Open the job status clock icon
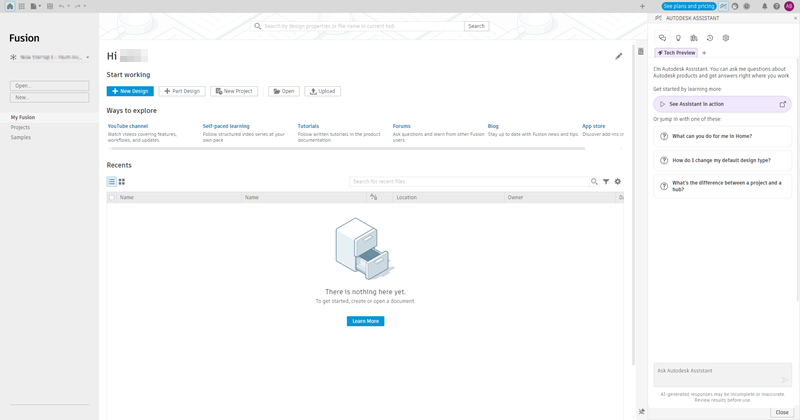The width and height of the screenshot is (800, 420). pyautogui.click(x=746, y=6)
